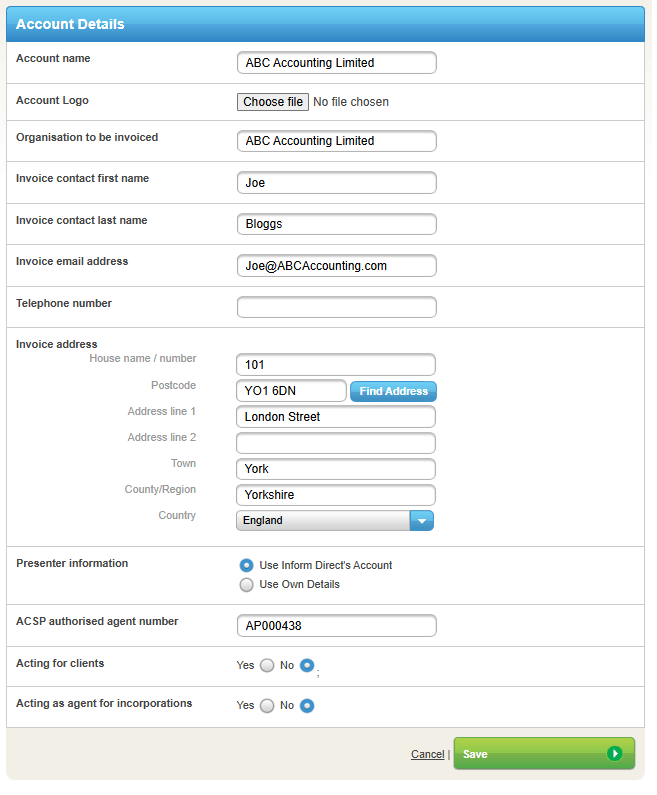Select Use Inform Direct's Account option

coord(247,565)
